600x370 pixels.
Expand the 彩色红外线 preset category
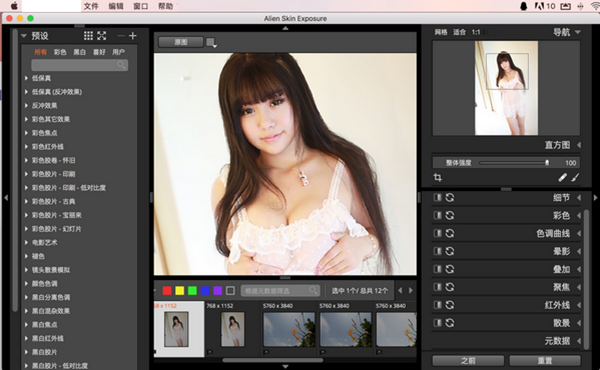pyautogui.click(x=26, y=147)
